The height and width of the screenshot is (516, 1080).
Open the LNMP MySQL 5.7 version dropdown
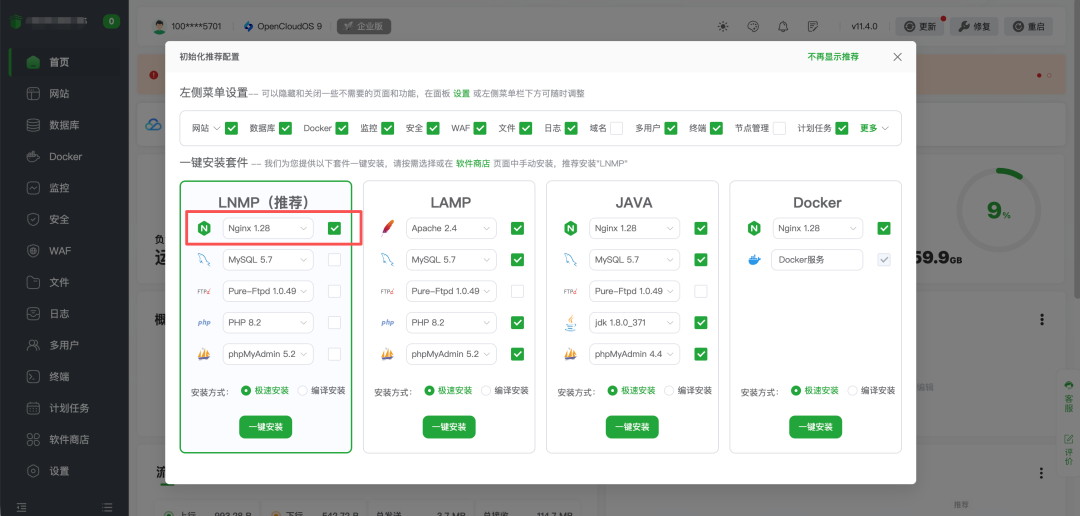pos(268,260)
